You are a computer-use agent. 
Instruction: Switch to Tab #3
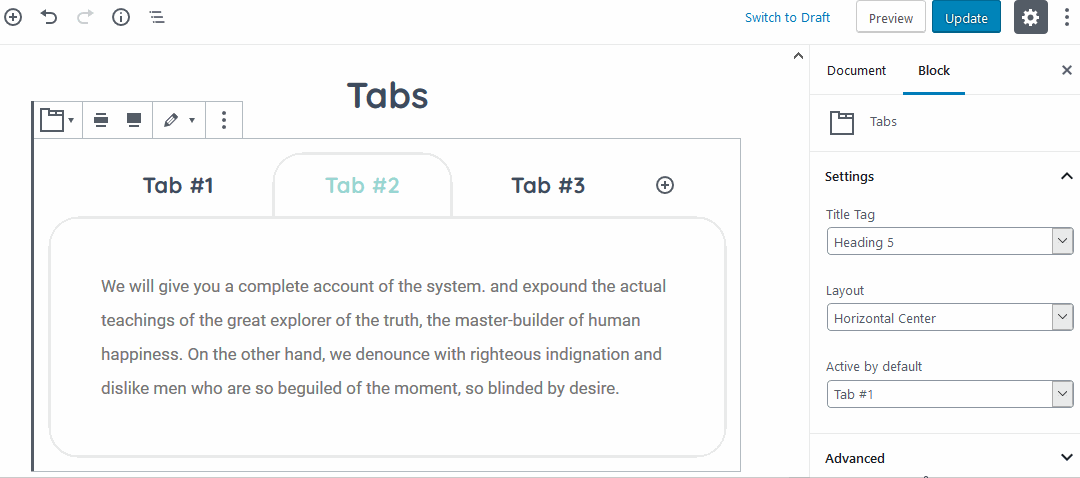point(548,185)
